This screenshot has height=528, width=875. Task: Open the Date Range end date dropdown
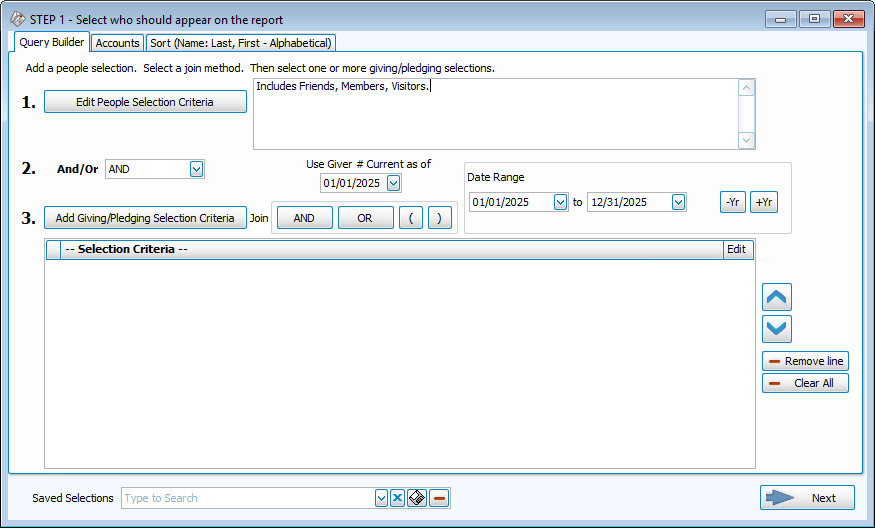[x=679, y=202]
